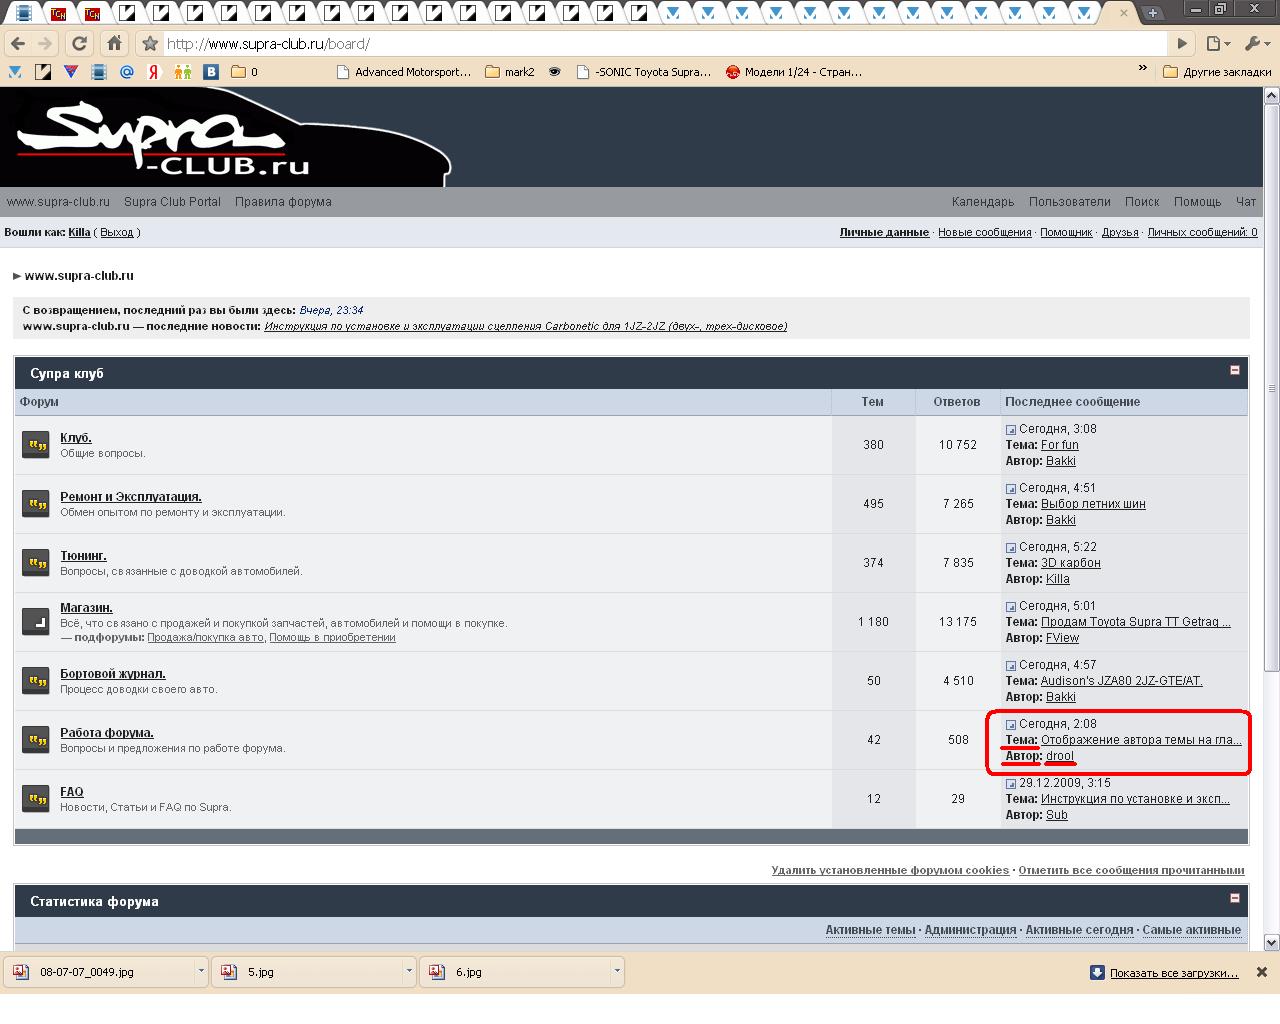
Task: Click the go-to-last-post icon for Клуб
Action: pyautogui.click(x=1011, y=430)
